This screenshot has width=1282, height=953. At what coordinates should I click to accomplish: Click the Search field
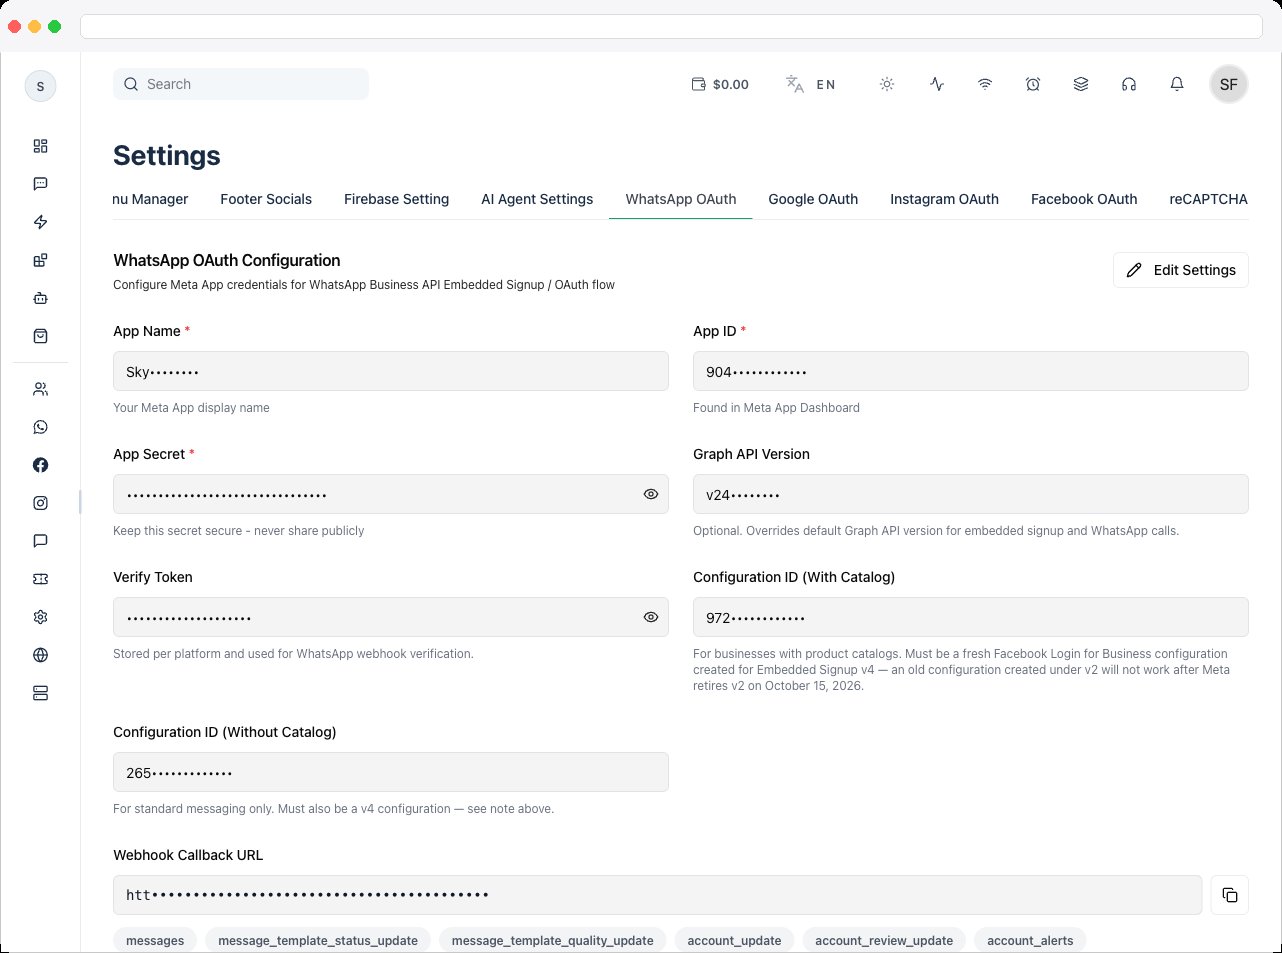click(241, 84)
